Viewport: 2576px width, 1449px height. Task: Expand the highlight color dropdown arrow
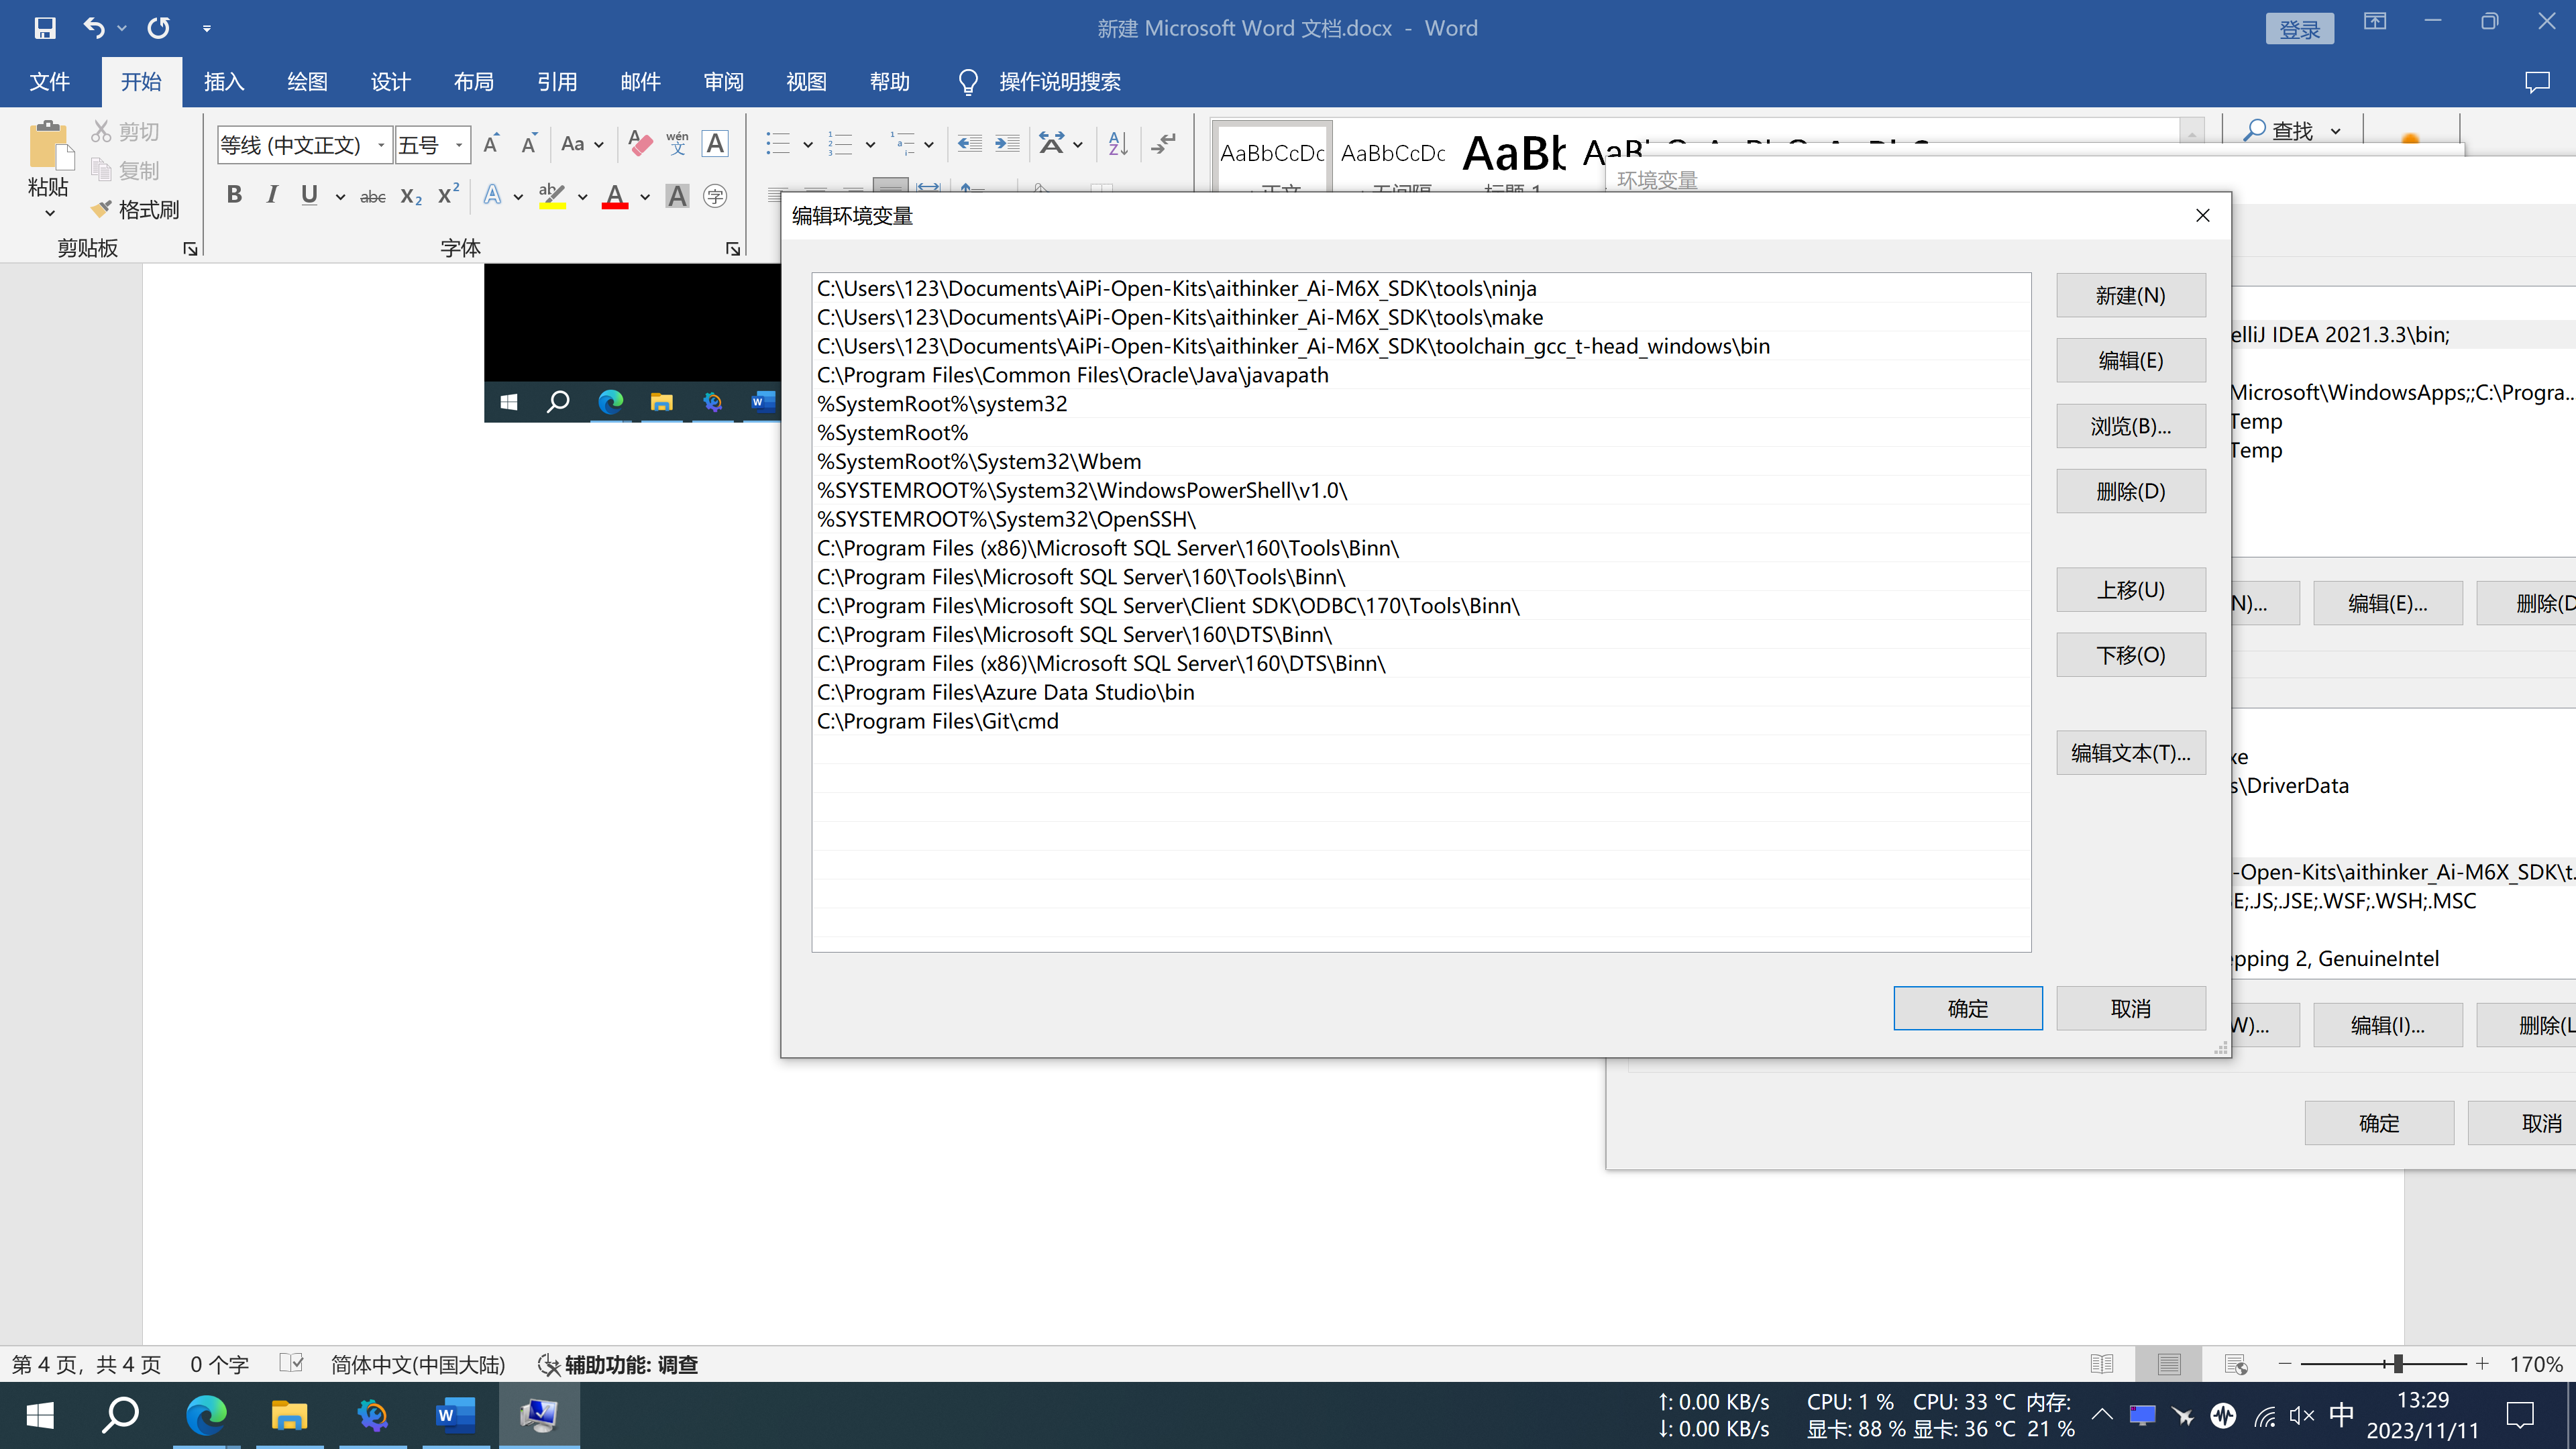click(583, 197)
